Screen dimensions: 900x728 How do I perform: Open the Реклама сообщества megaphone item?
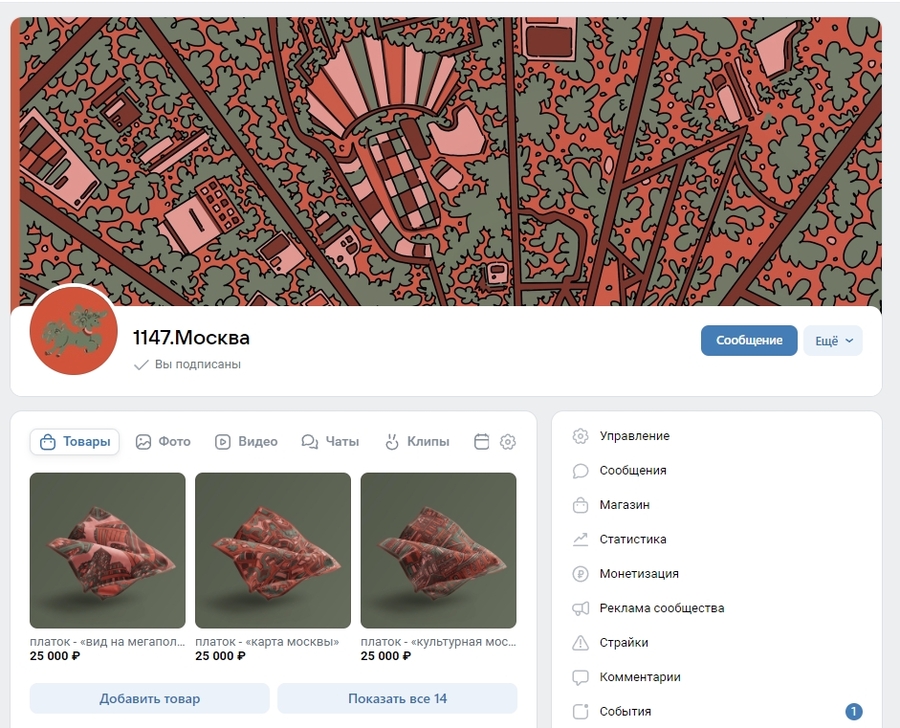tap(661, 608)
